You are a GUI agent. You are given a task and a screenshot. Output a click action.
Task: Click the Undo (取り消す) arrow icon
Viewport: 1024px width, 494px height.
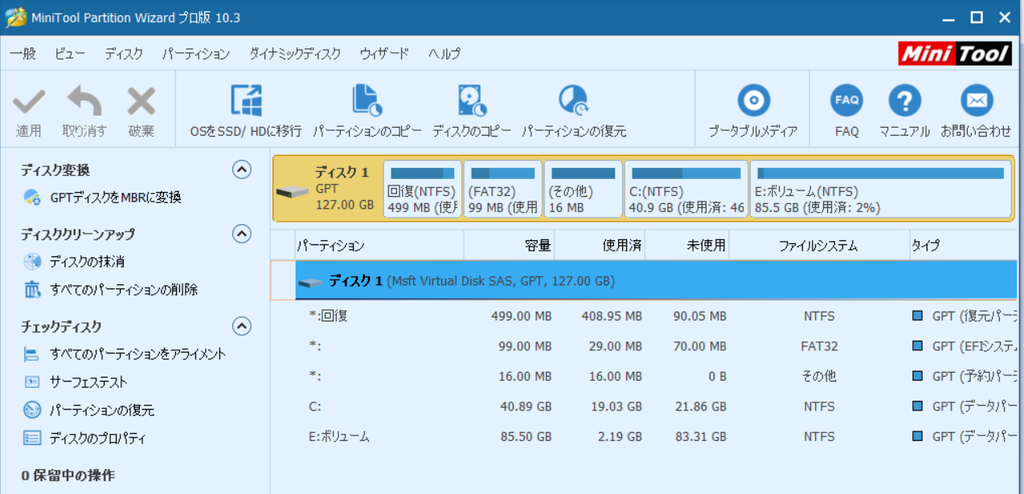(84, 101)
